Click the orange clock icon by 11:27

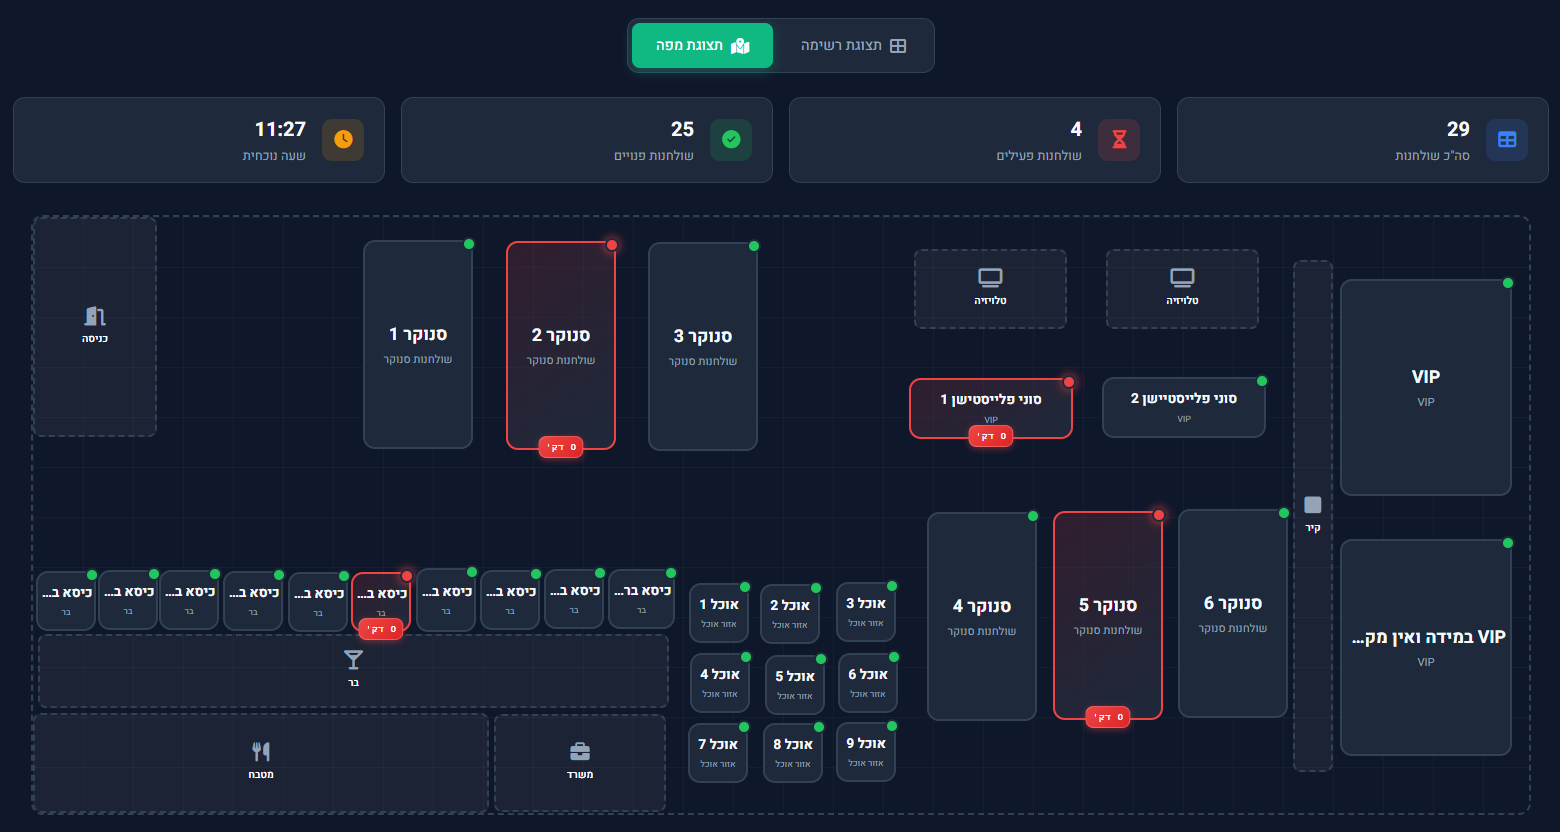click(343, 140)
